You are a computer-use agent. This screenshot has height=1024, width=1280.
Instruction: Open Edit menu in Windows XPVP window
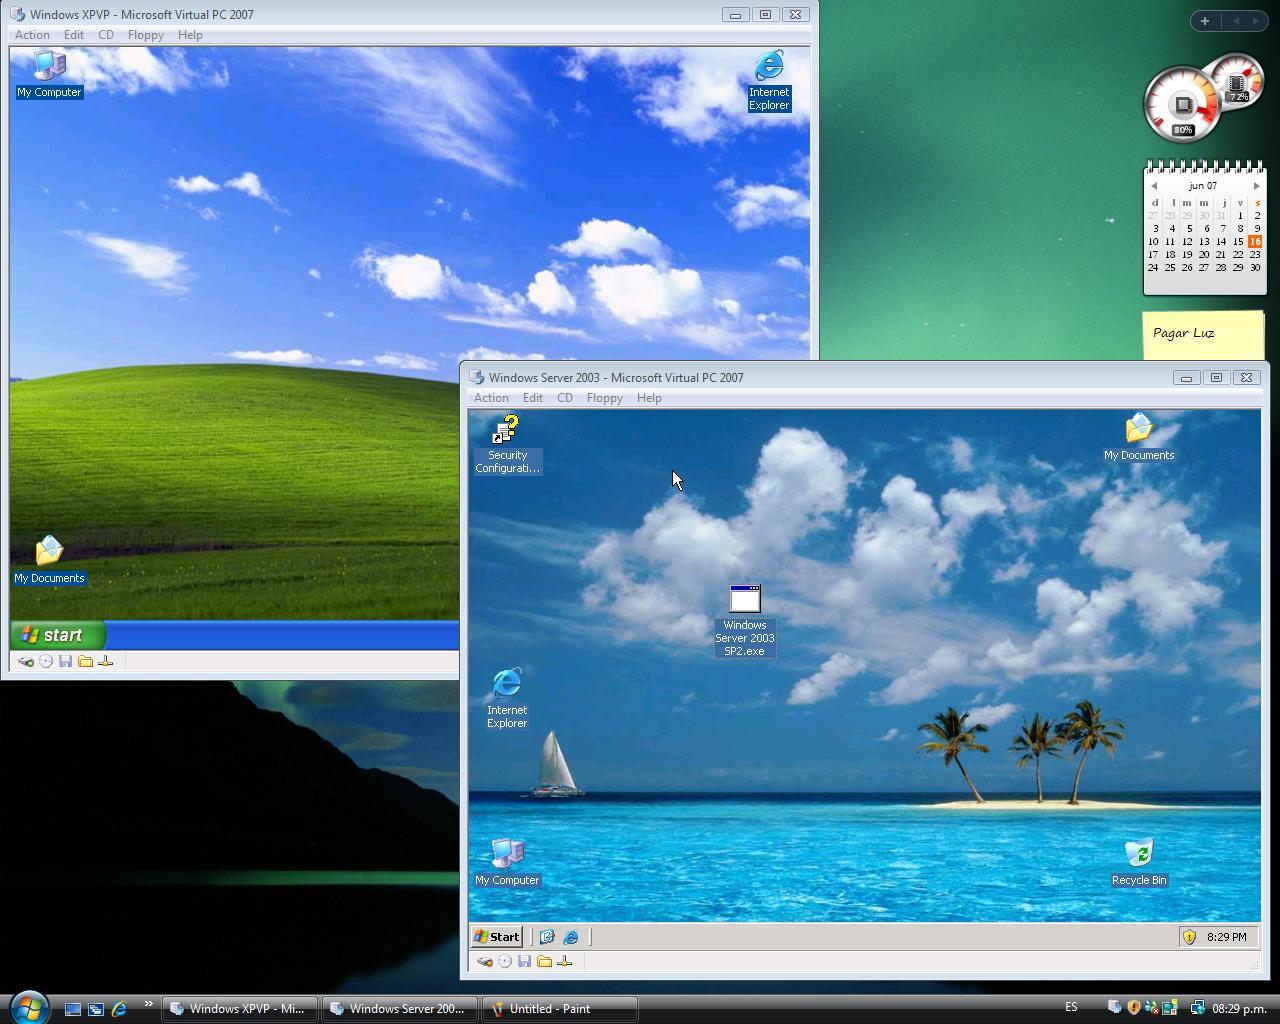point(74,35)
